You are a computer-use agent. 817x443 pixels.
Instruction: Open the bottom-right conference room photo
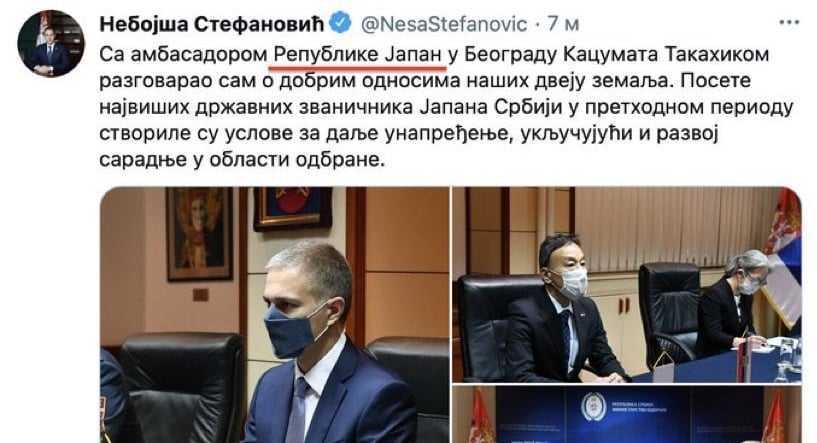click(x=626, y=415)
